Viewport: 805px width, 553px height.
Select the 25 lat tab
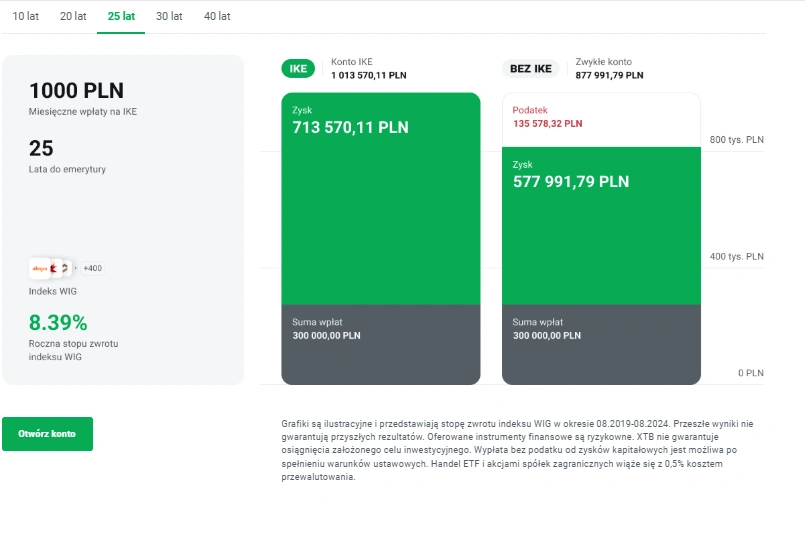point(121,16)
